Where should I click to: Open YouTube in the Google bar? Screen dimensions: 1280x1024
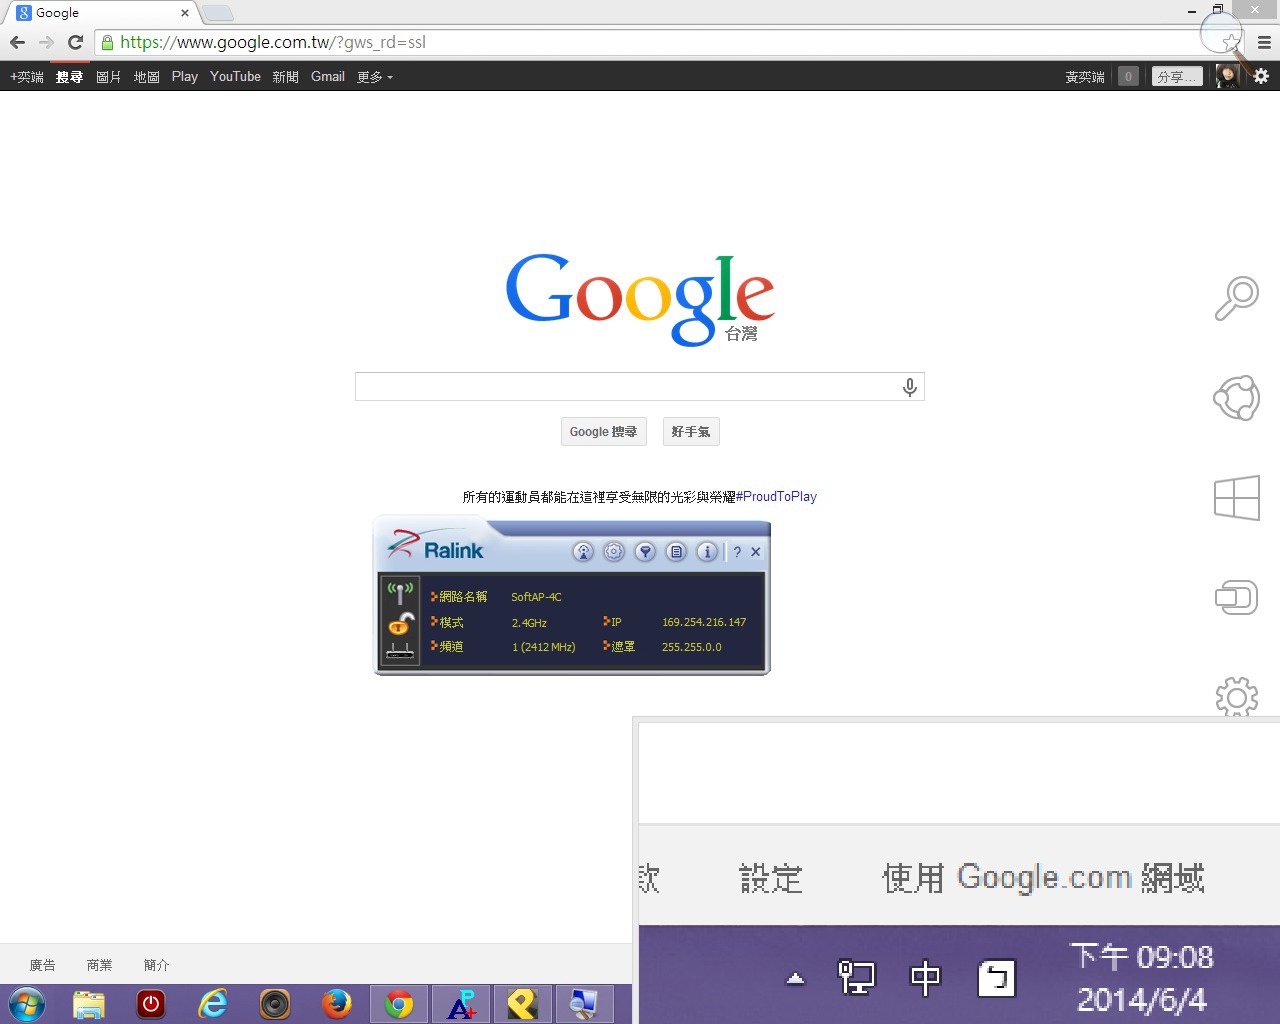235,77
